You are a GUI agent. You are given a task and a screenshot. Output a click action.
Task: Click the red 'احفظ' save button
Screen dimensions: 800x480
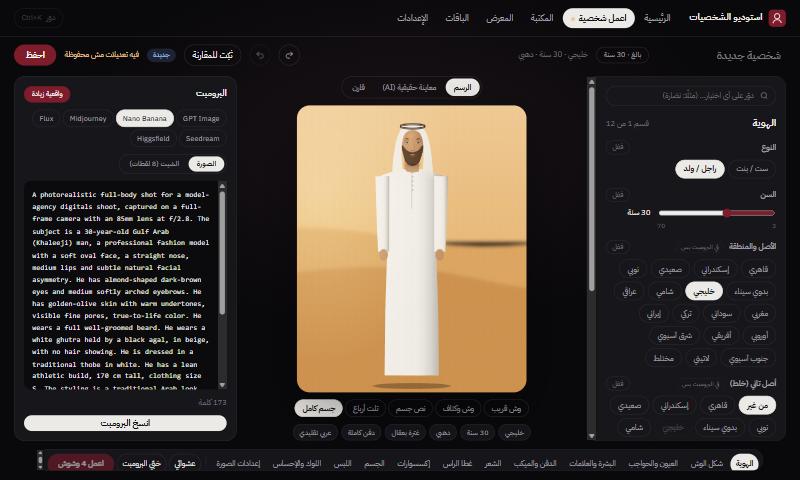click(35, 55)
